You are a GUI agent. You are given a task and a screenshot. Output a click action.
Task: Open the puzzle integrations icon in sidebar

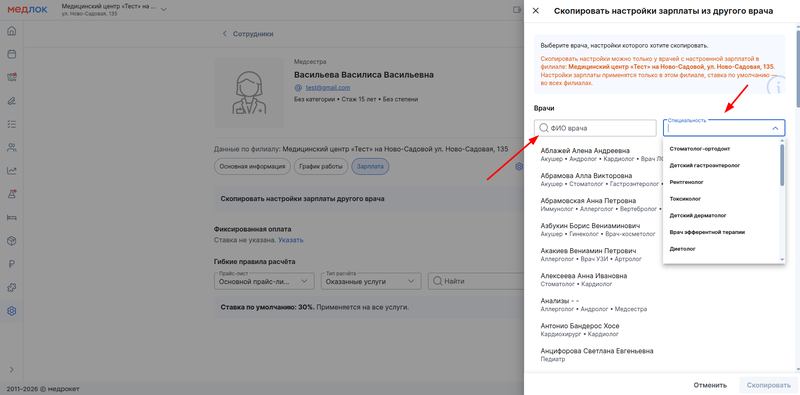click(x=12, y=287)
